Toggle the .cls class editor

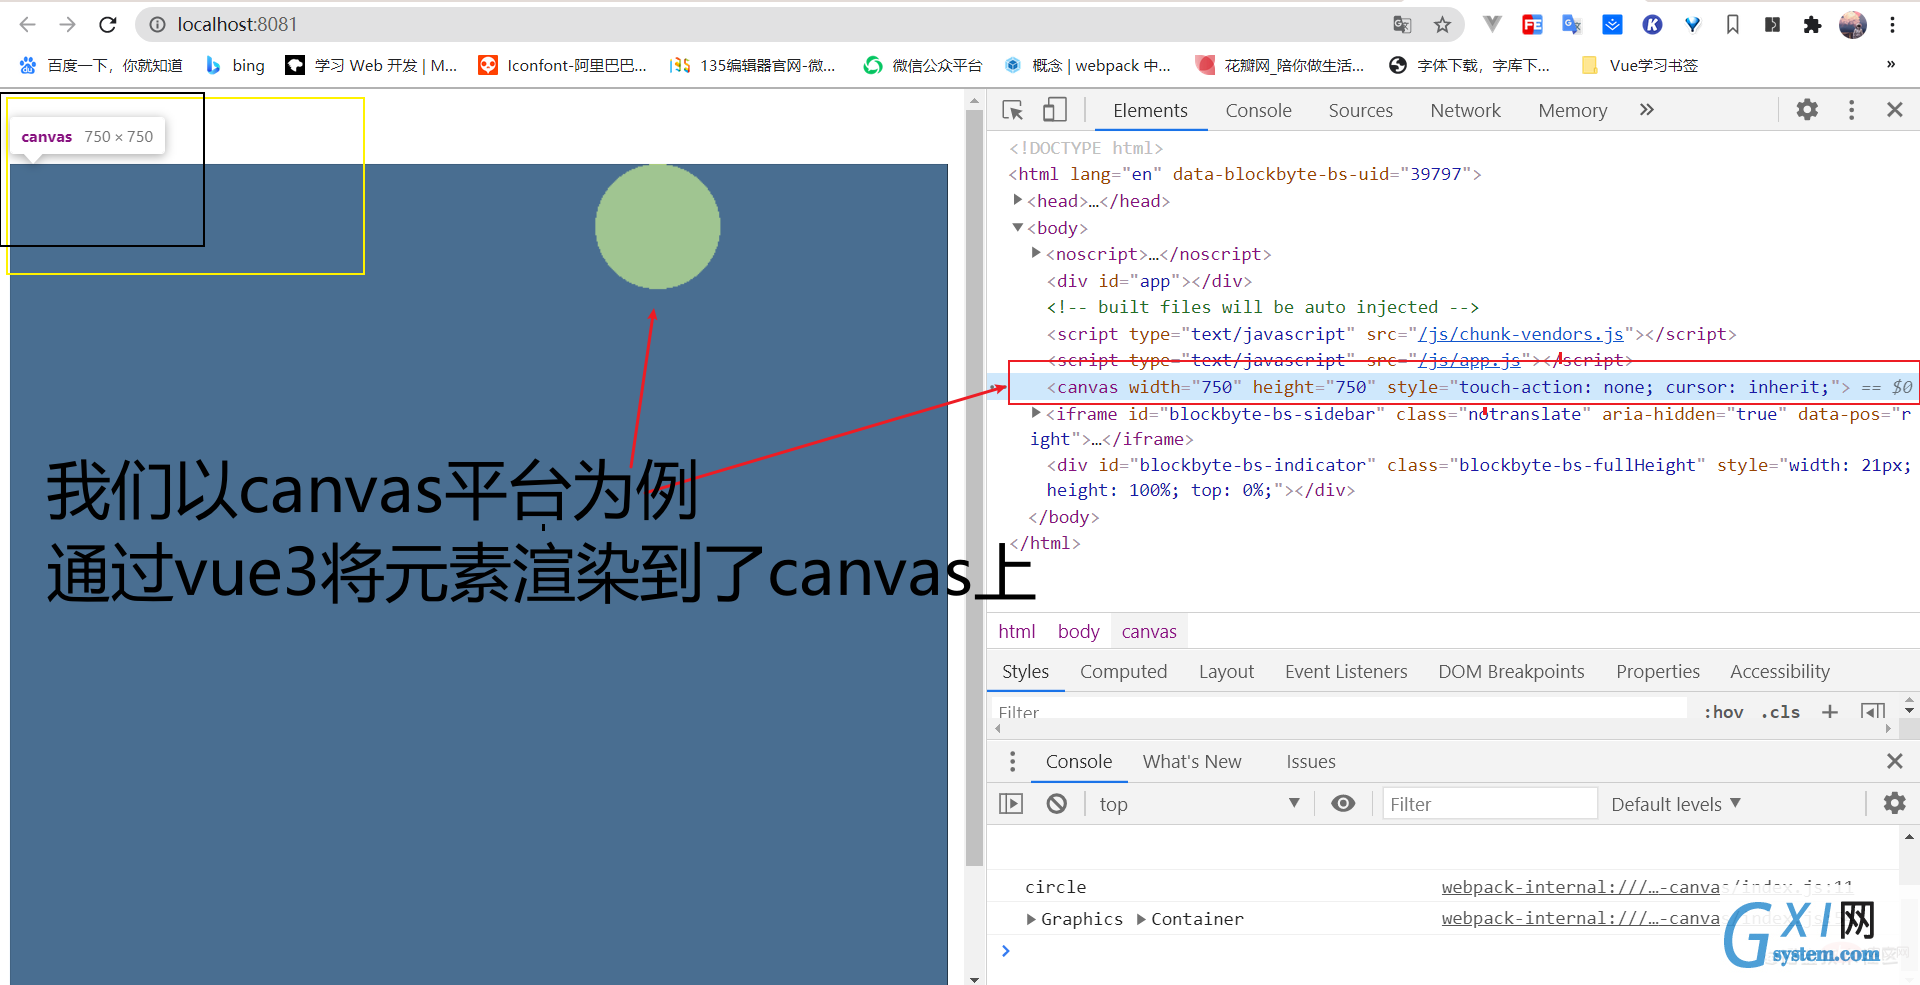click(1780, 712)
